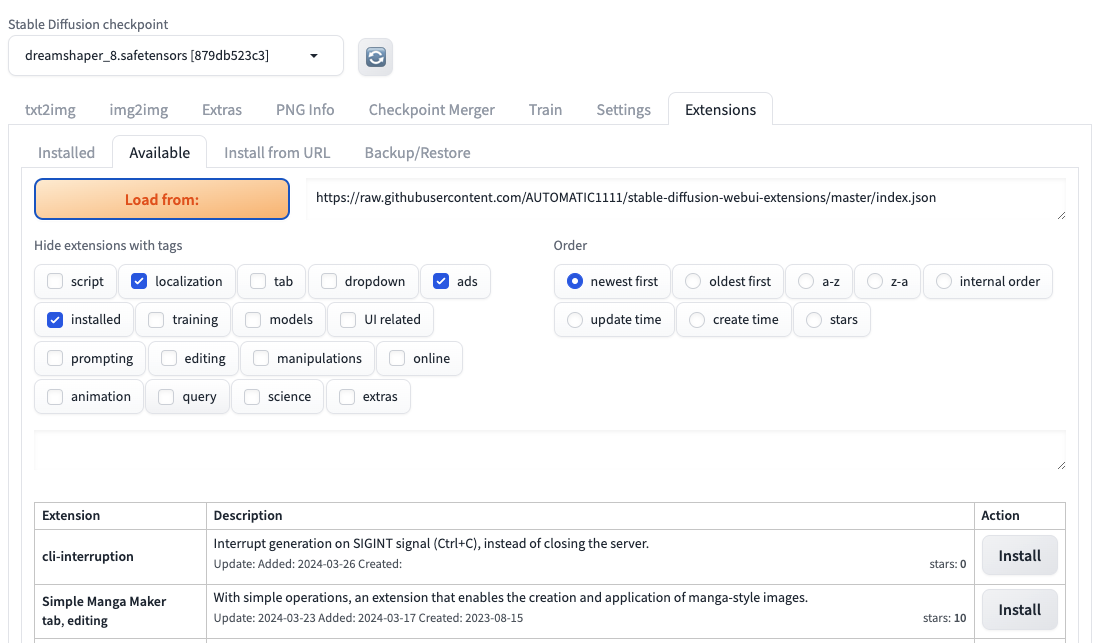Open the Stable Diffusion checkpoint dropdown
The image size is (1103, 643).
tap(175, 56)
